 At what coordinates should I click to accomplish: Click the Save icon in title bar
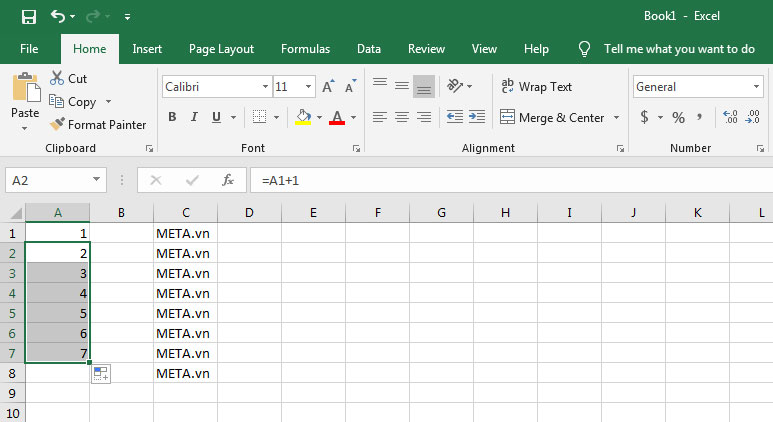pyautogui.click(x=29, y=17)
